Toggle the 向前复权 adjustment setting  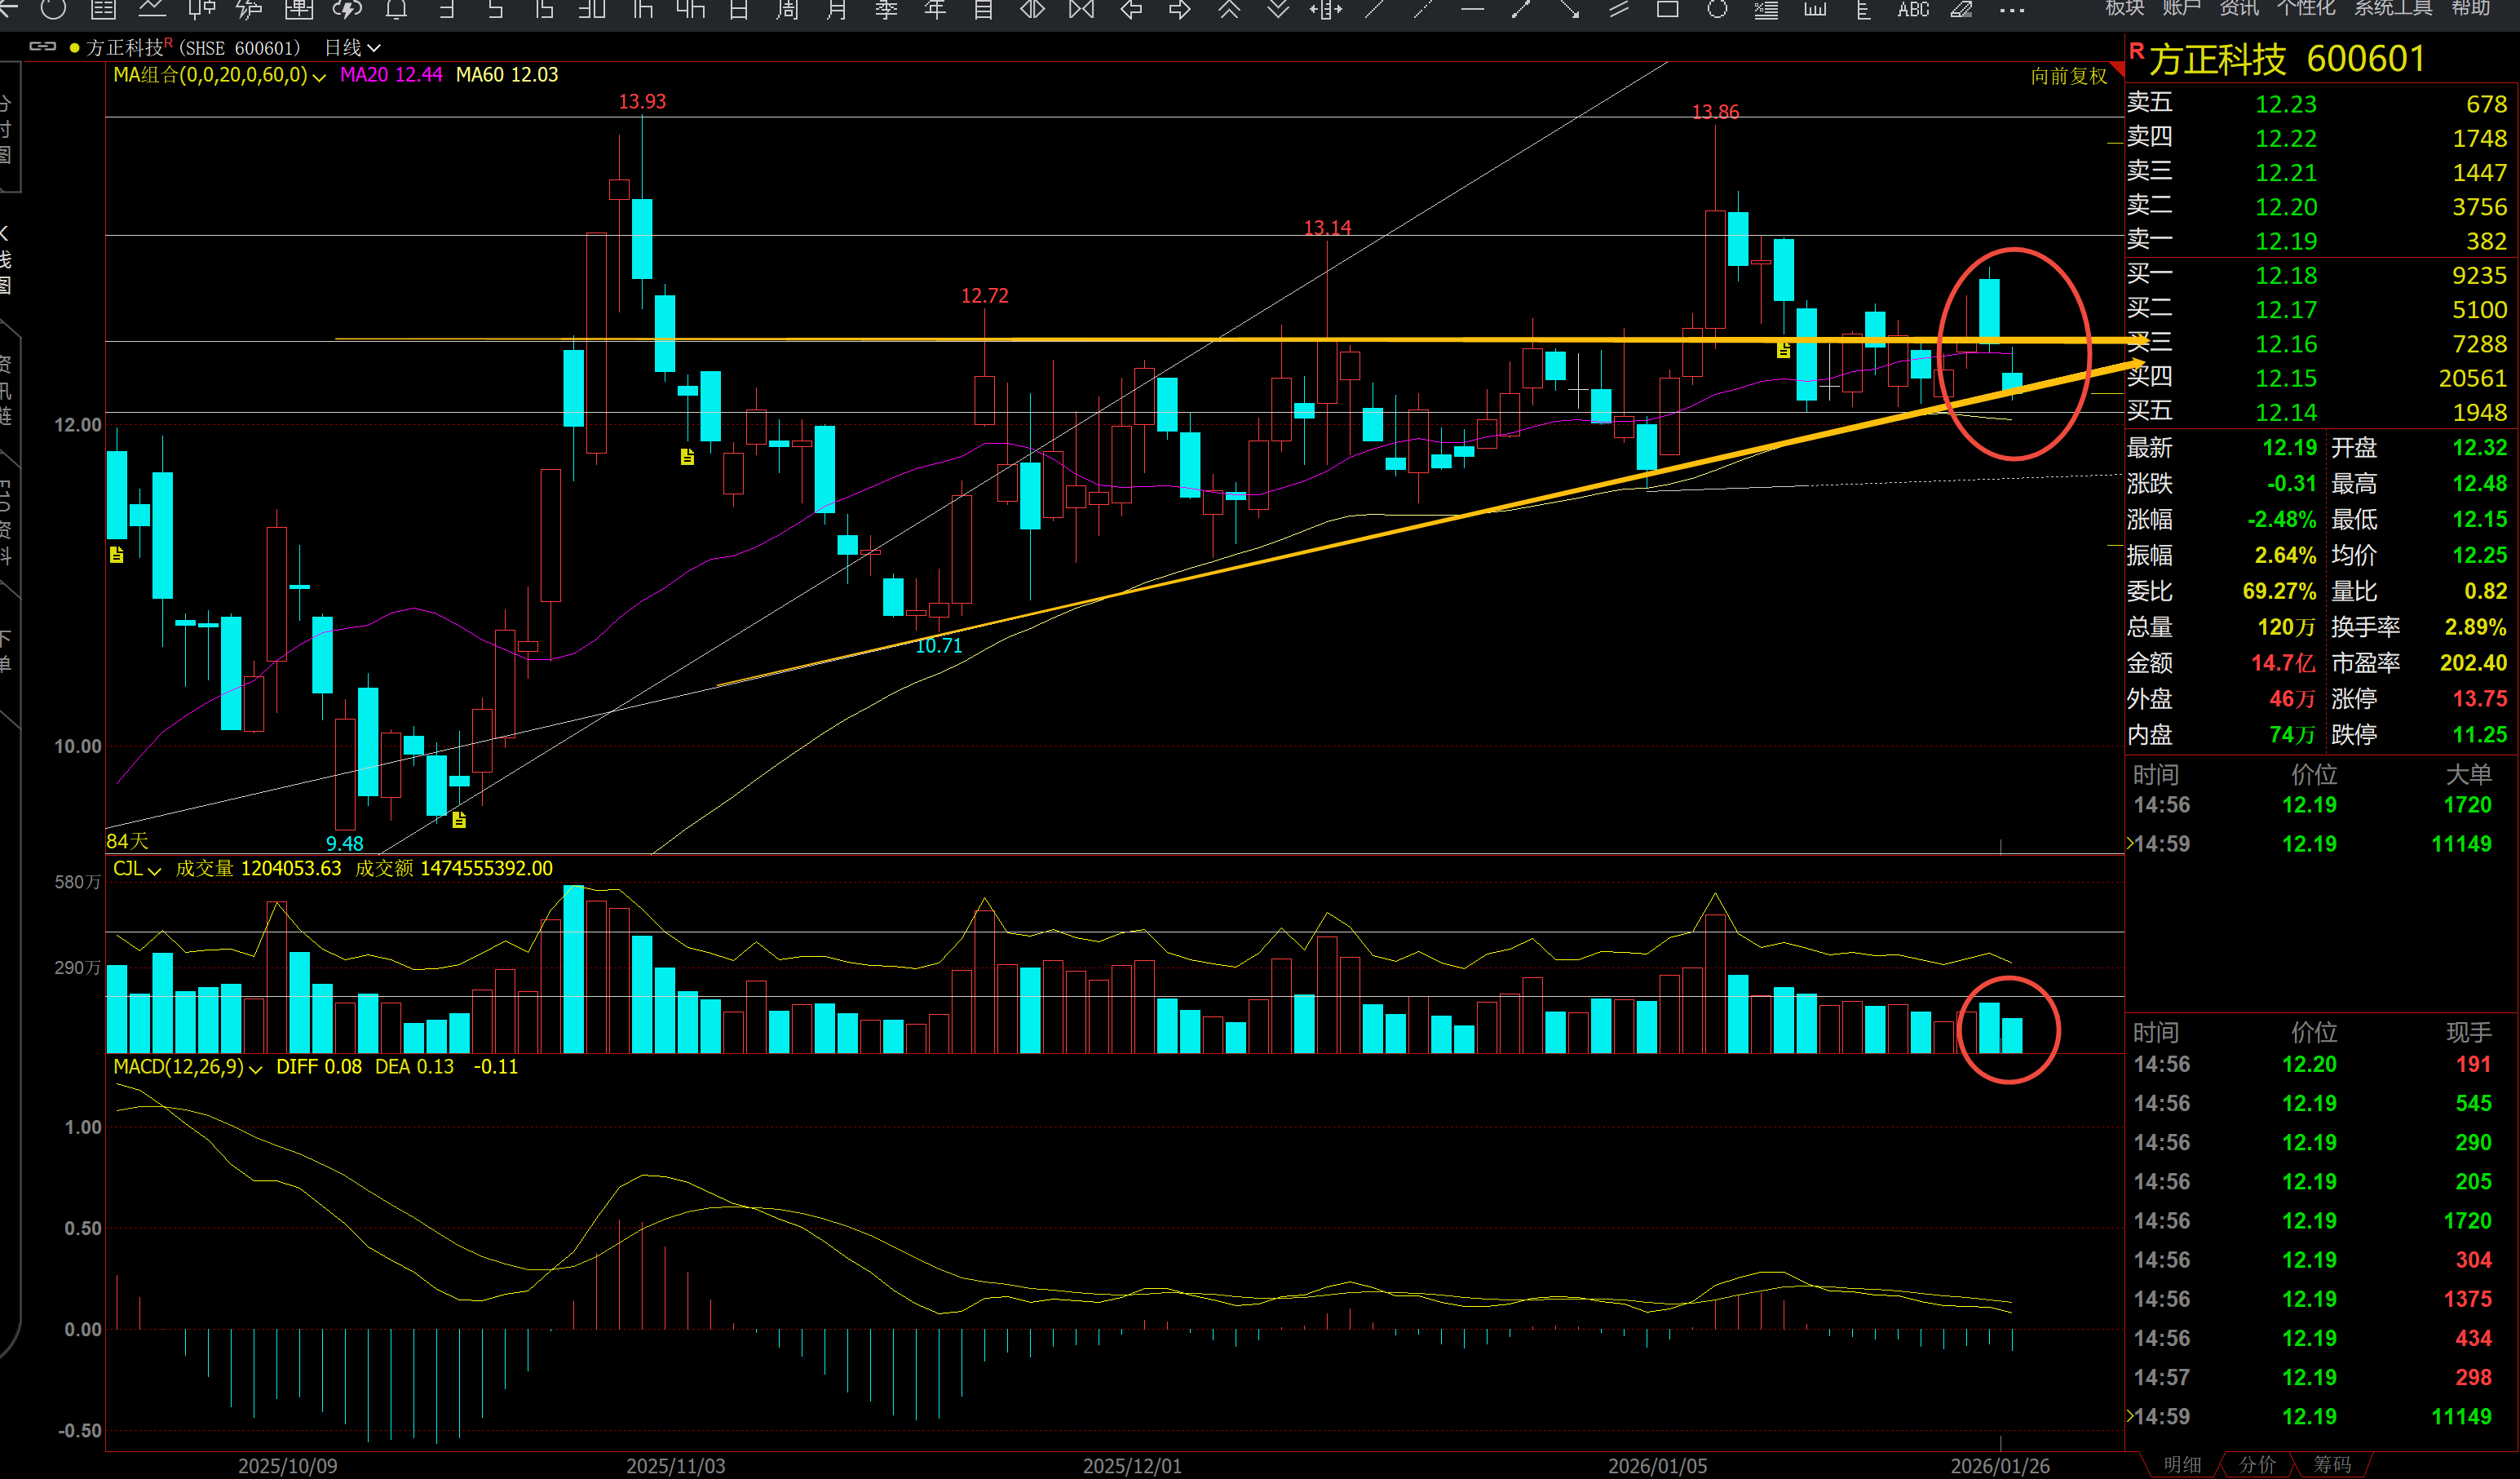coord(2068,76)
